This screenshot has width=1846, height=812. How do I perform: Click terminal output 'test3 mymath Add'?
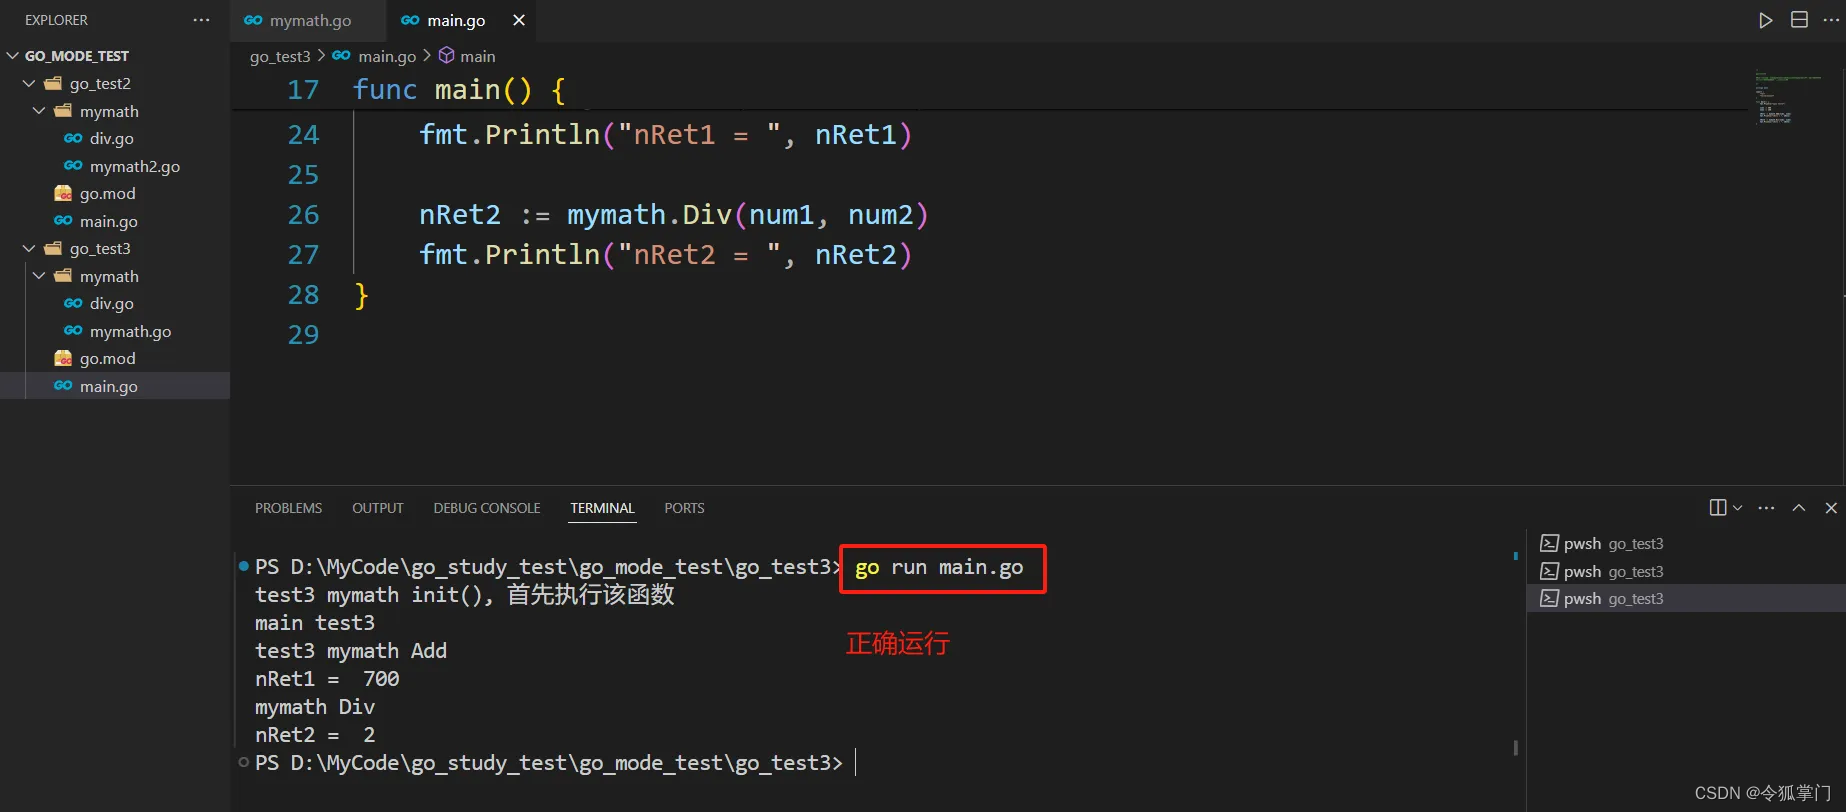351,651
